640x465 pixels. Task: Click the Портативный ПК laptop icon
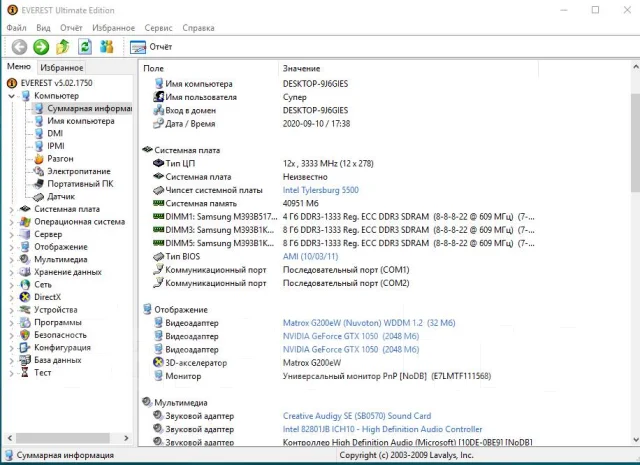click(39, 184)
